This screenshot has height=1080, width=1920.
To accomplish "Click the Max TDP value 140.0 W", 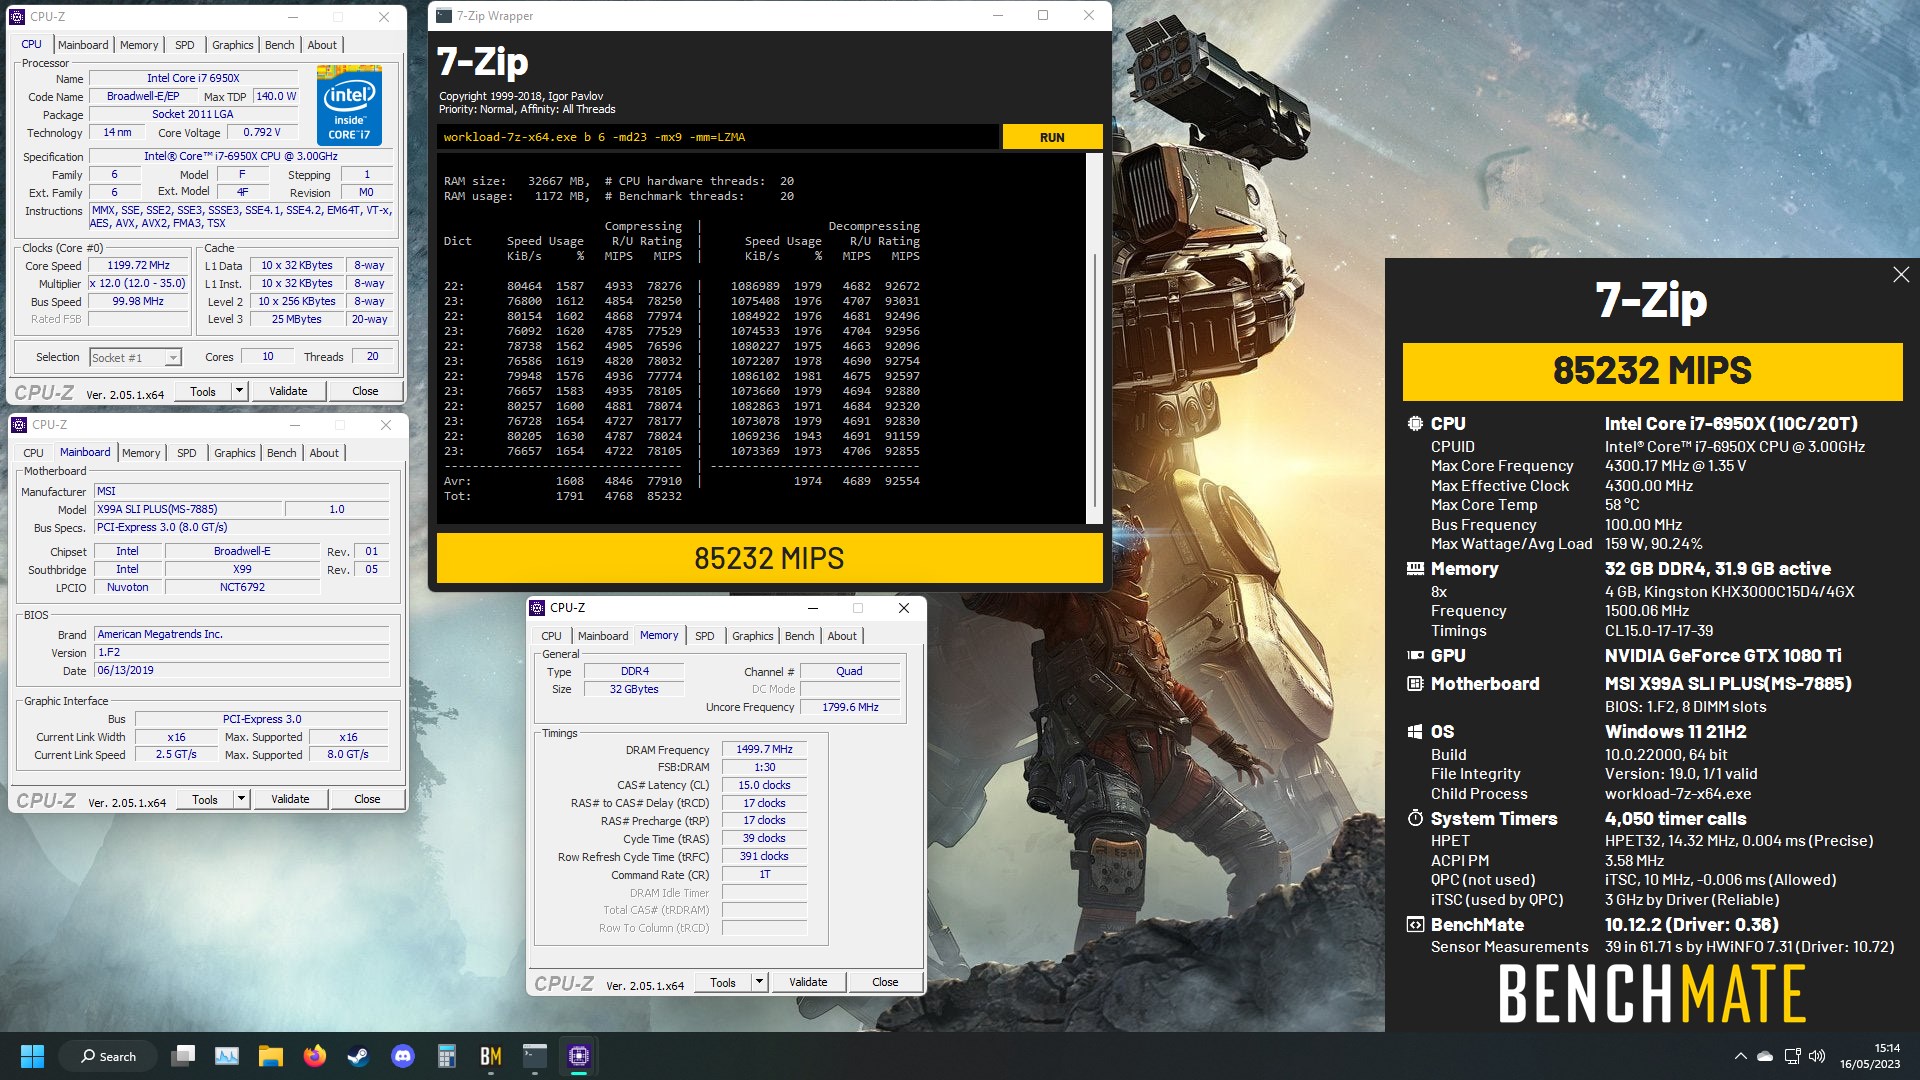I will pyautogui.click(x=276, y=97).
